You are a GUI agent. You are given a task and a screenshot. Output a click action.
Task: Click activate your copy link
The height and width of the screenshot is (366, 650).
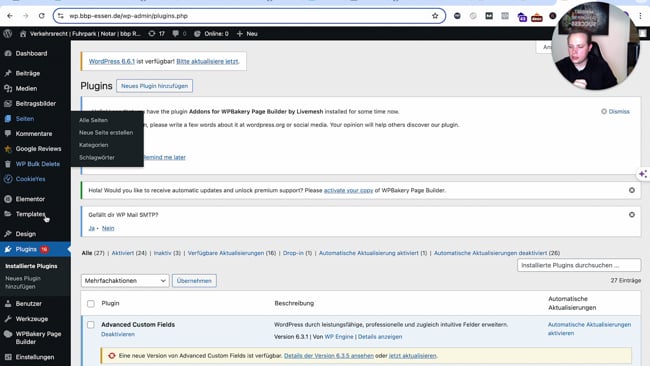point(348,190)
